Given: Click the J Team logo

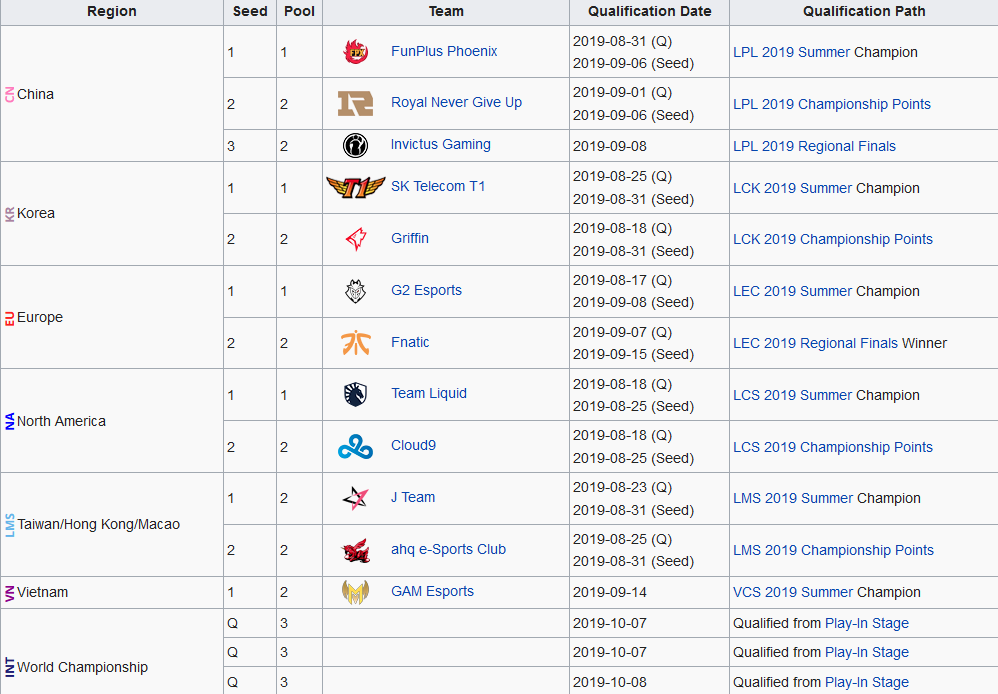Looking at the screenshot, I should 355,498.
